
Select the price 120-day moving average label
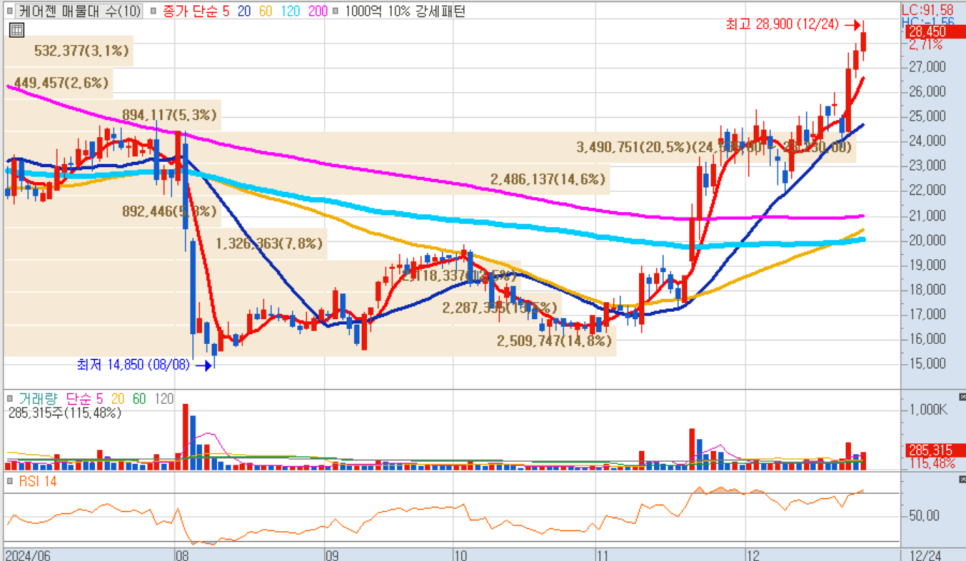click(290, 11)
